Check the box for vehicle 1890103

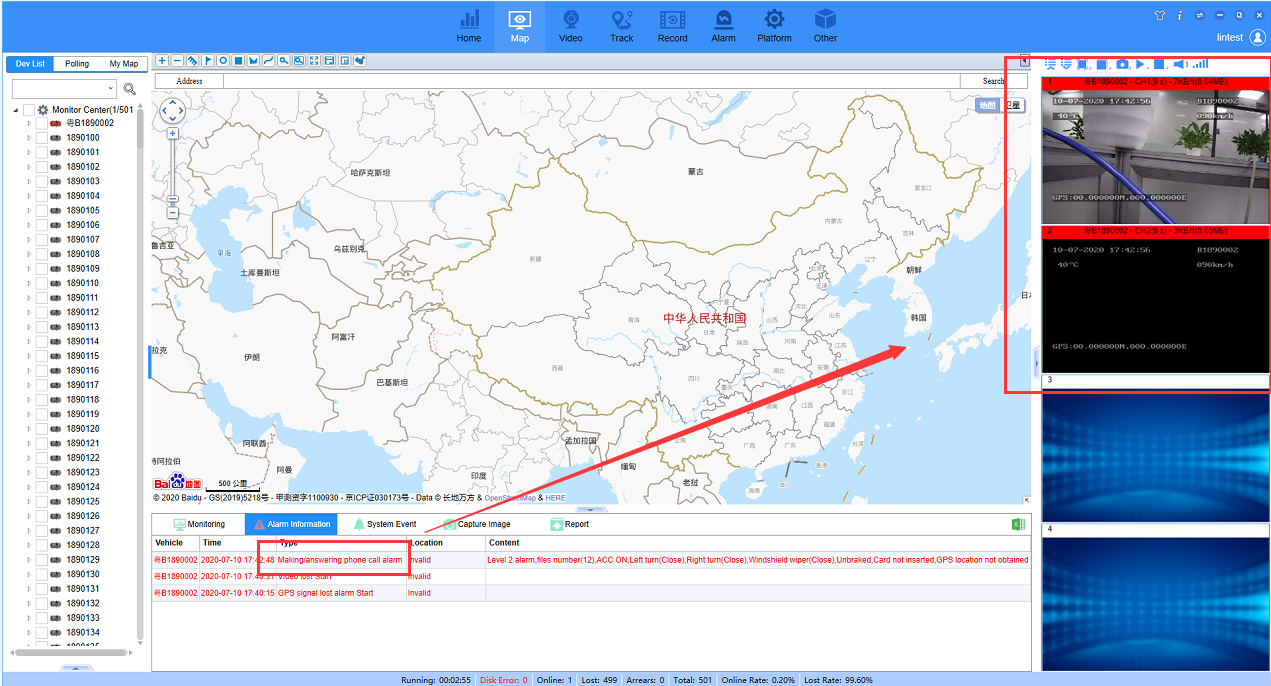pyautogui.click(x=41, y=181)
